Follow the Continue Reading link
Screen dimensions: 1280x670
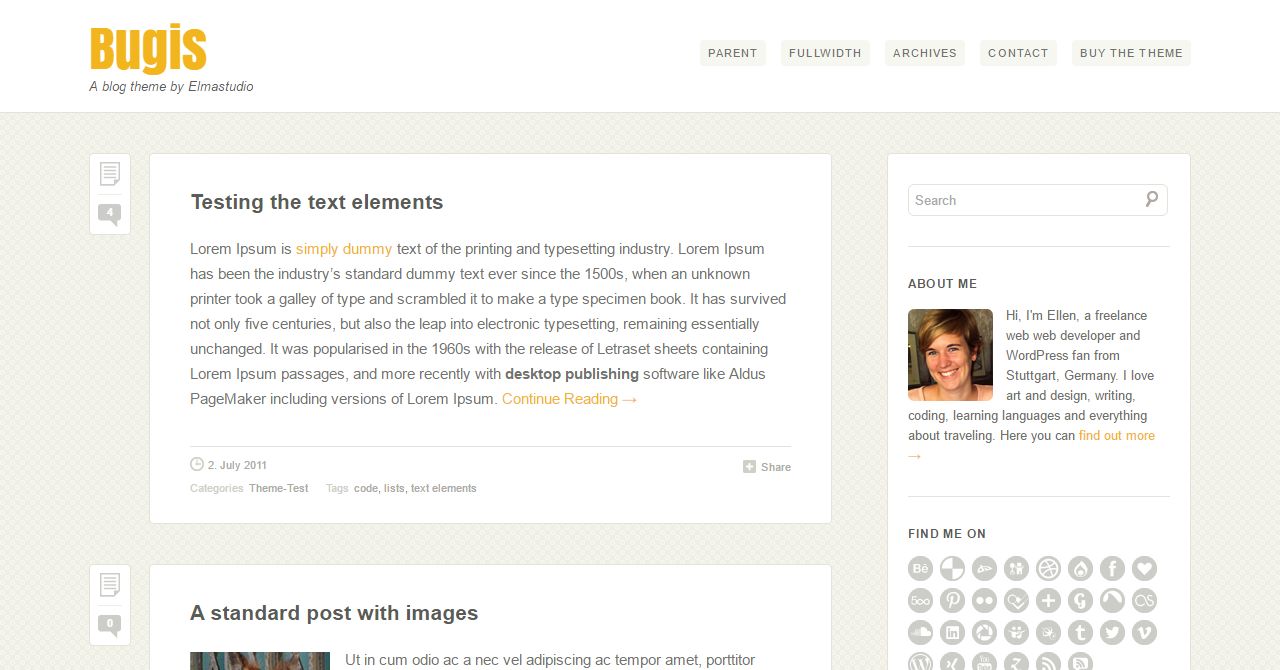(569, 399)
